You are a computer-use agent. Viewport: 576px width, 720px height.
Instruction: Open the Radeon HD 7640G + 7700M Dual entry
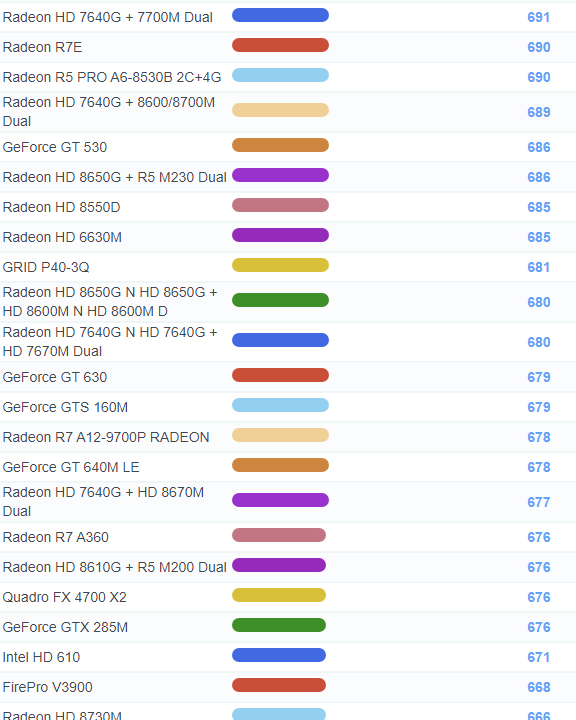(x=107, y=17)
